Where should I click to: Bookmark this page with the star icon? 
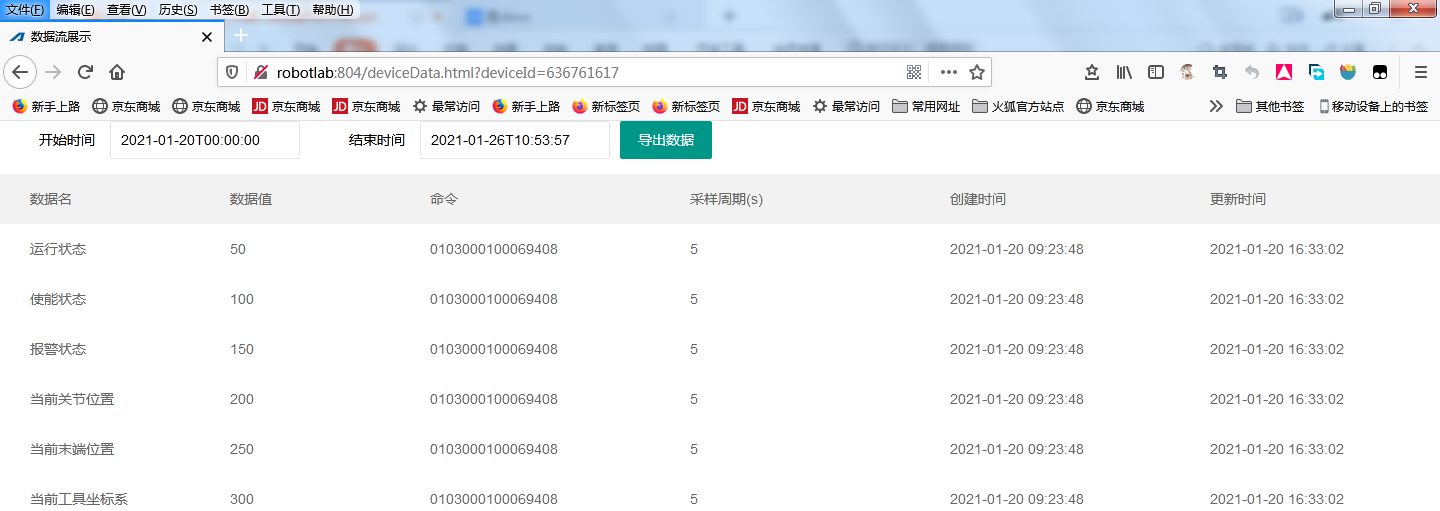tap(977, 72)
